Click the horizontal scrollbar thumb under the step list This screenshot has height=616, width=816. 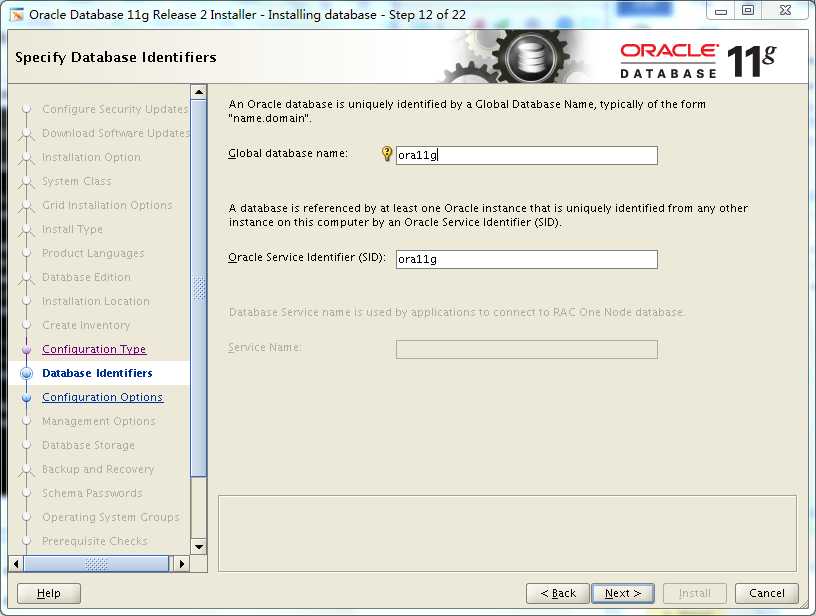(x=96, y=563)
